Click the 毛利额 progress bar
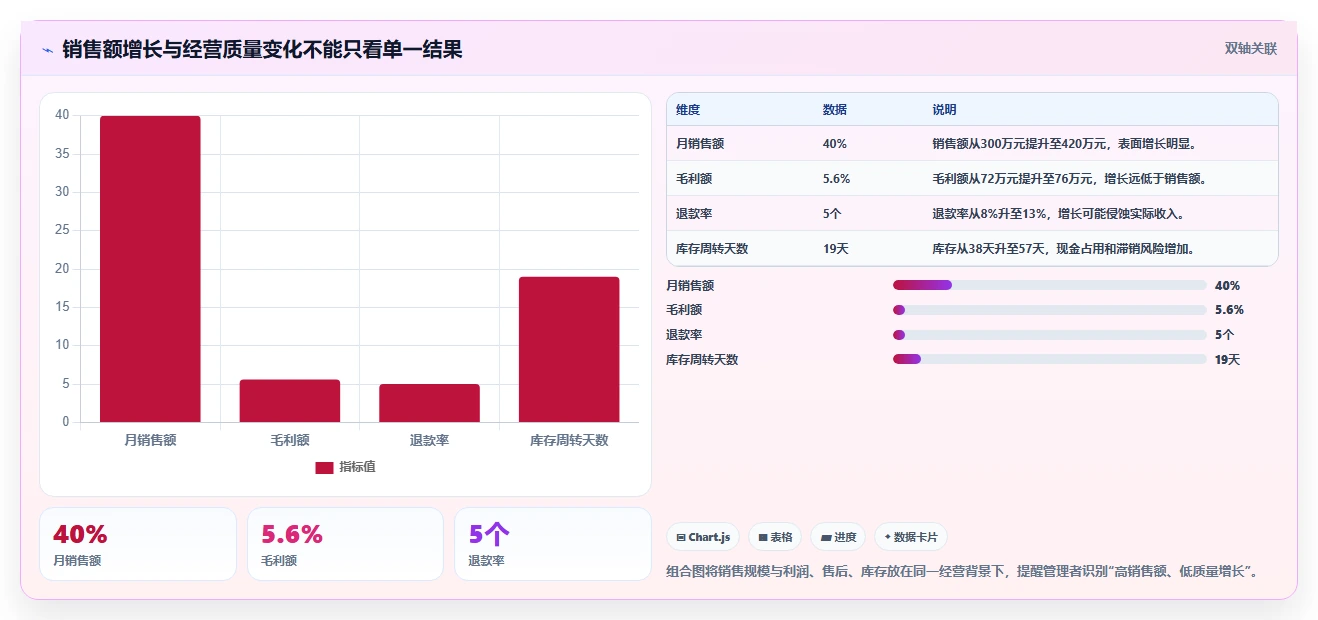Image resolution: width=1318 pixels, height=620 pixels. (1049, 310)
